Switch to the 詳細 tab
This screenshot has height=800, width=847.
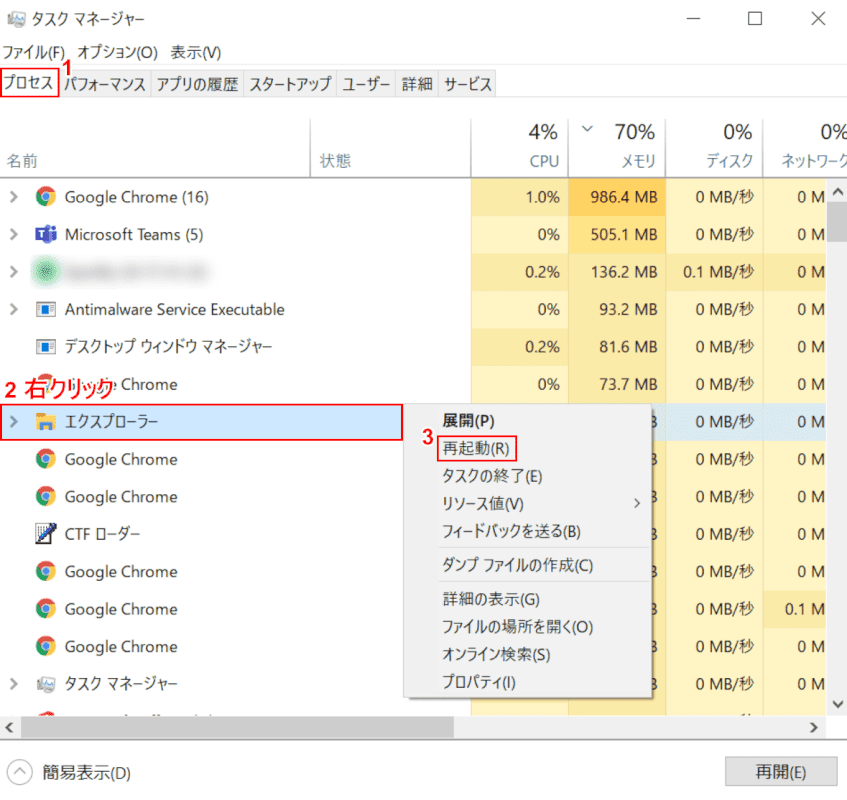[x=417, y=84]
